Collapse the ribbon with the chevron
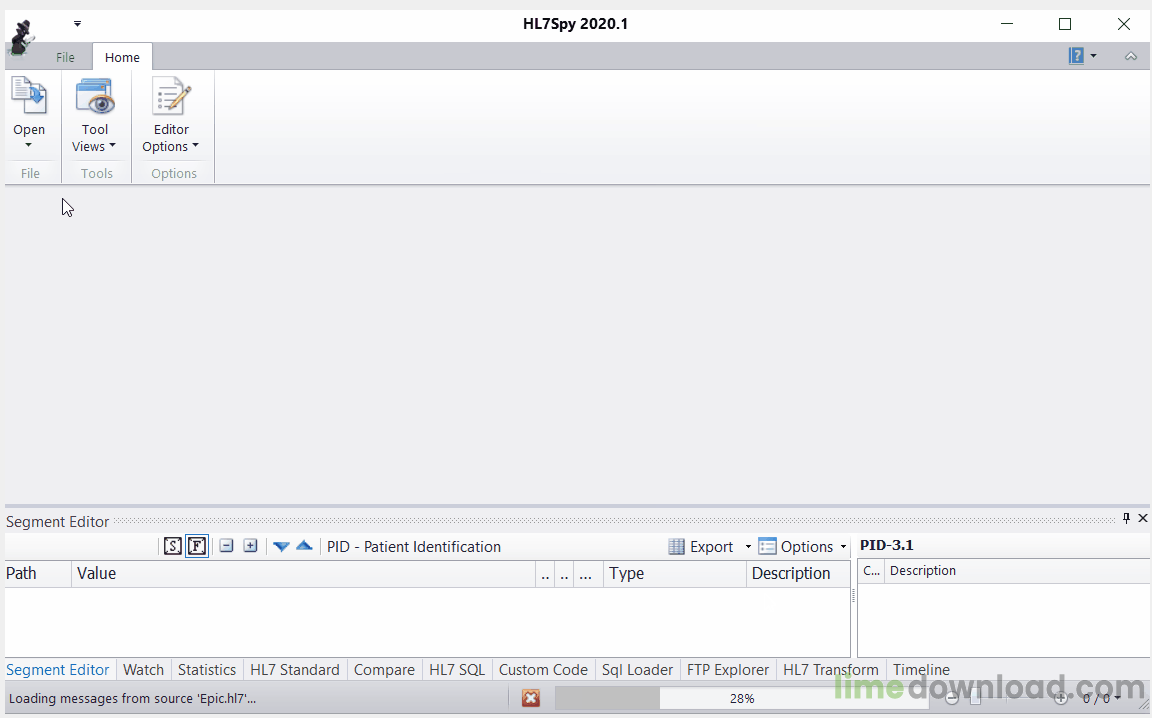Image resolution: width=1152 pixels, height=718 pixels. pyautogui.click(x=1131, y=56)
